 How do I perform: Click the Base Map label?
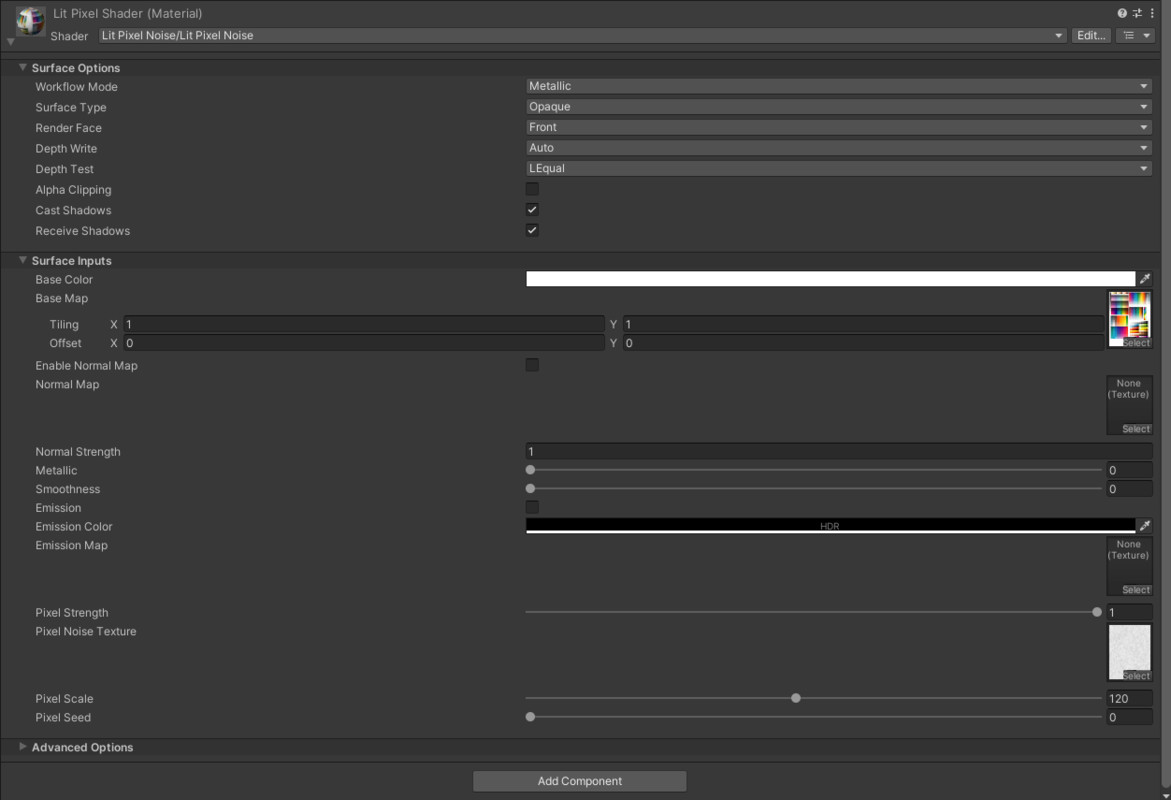pos(61,298)
